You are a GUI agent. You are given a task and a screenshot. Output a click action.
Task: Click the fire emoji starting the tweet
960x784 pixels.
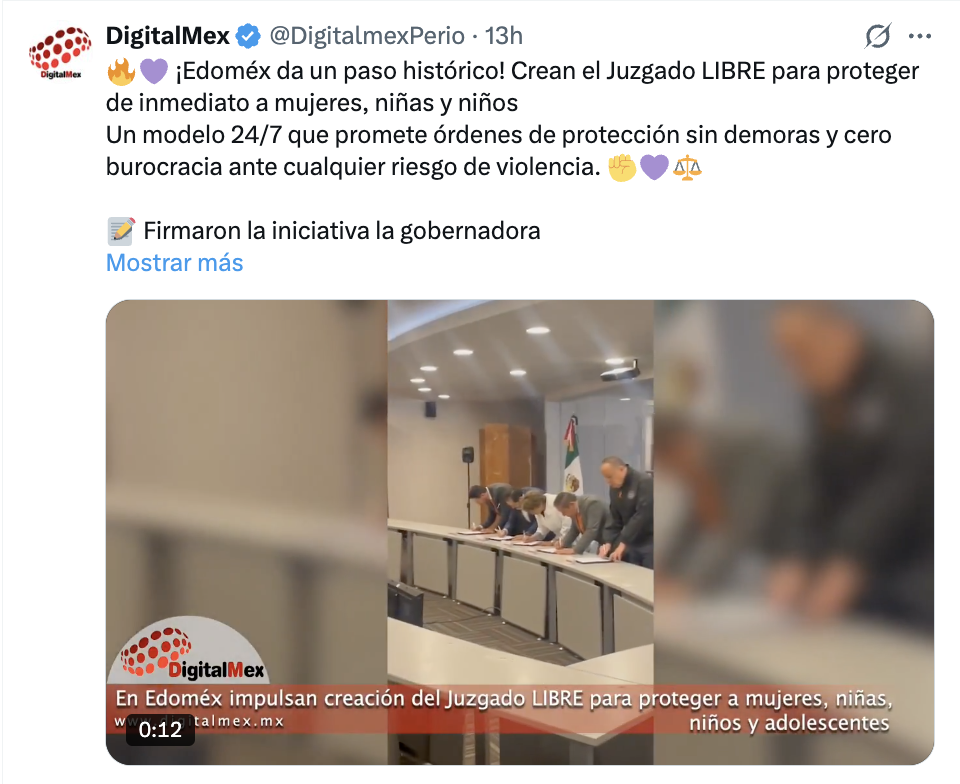(x=121, y=72)
